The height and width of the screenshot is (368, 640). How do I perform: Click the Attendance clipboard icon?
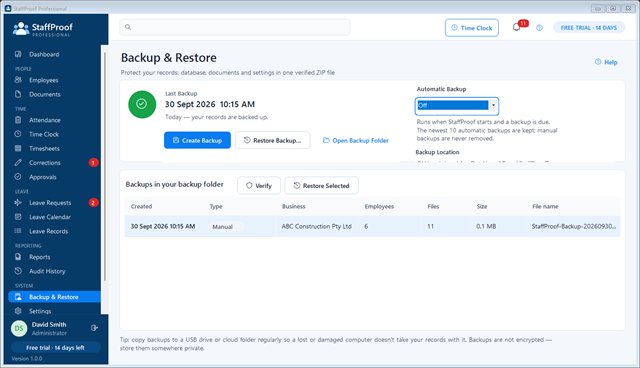click(x=18, y=120)
